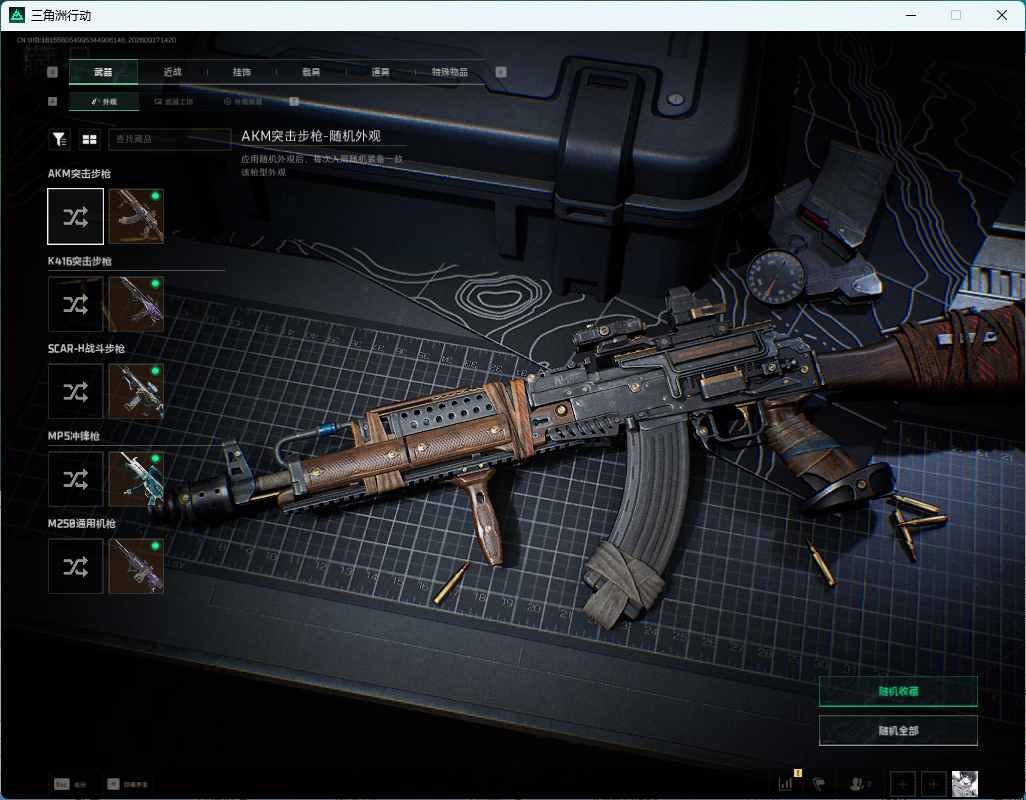The image size is (1026, 800).
Task: Click the AKM突击步枪-随机外观 heading
Action: 311,136
